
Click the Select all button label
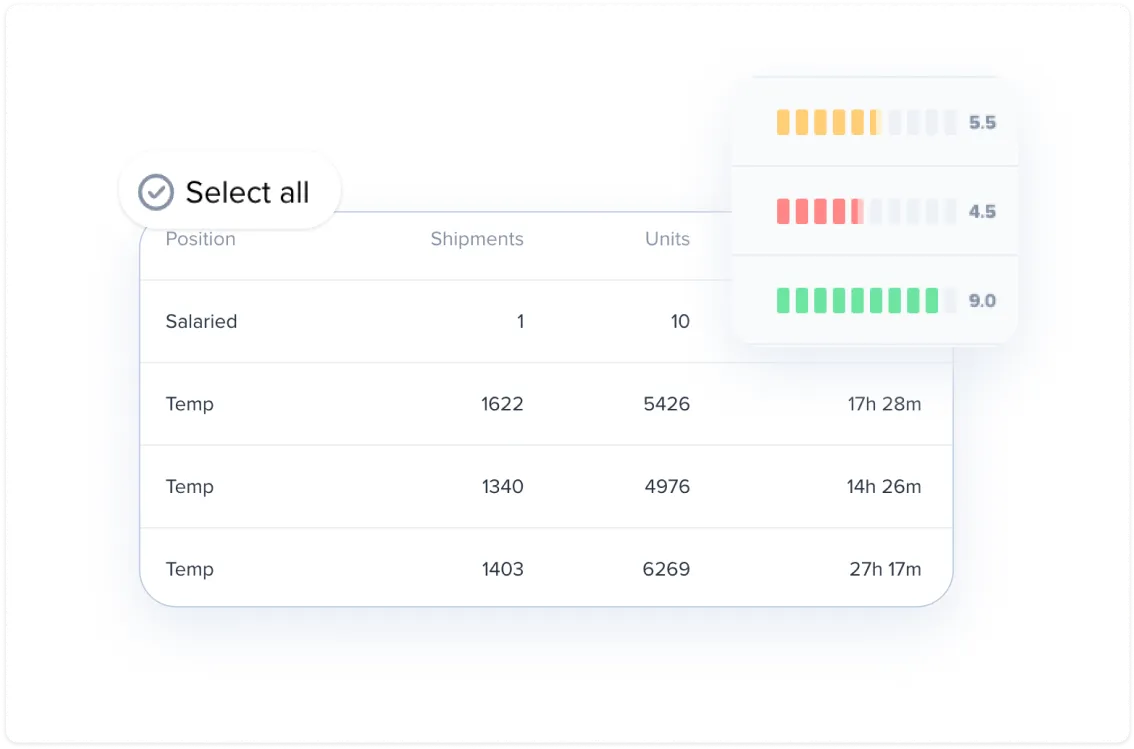(247, 192)
